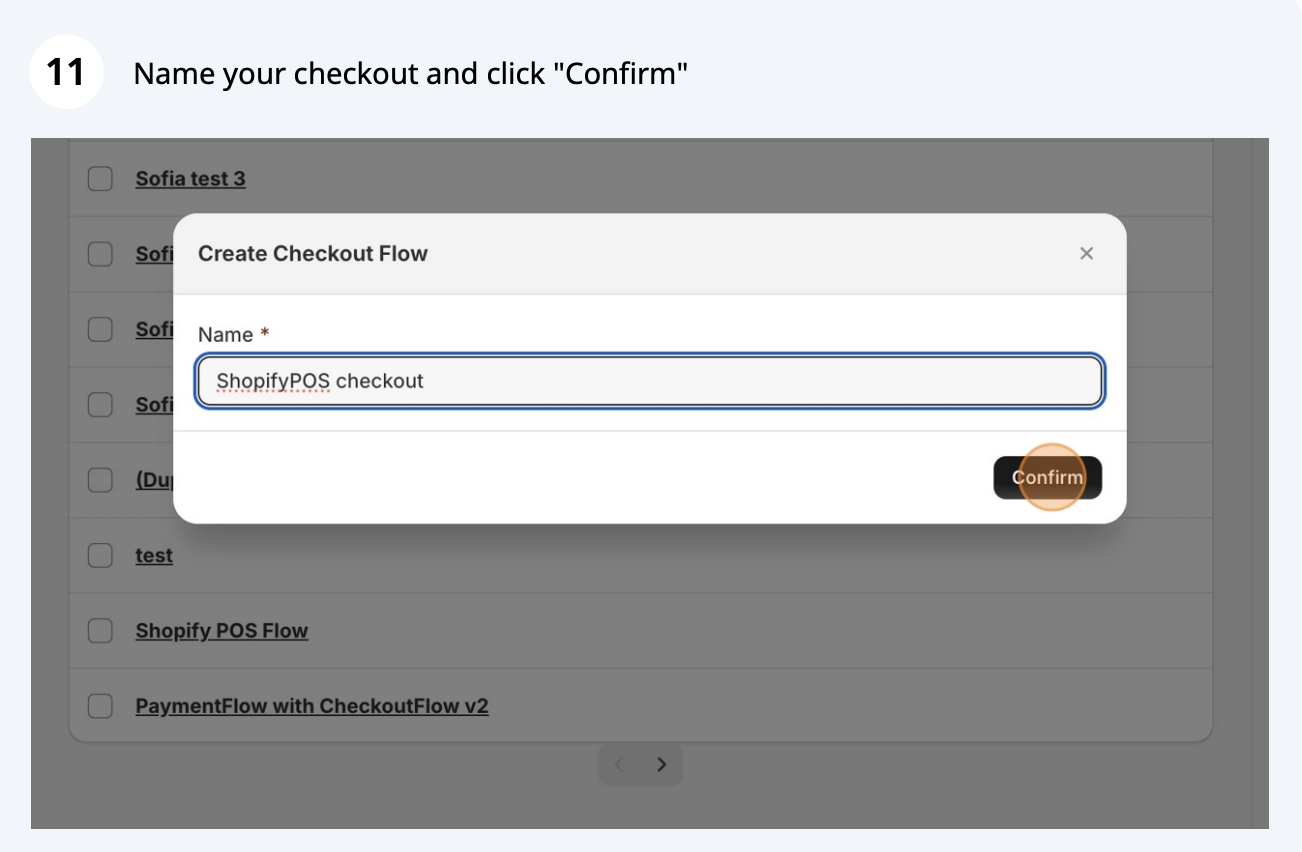This screenshot has height=852, width=1302.
Task: Focus the Name input field
Action: [x=650, y=381]
